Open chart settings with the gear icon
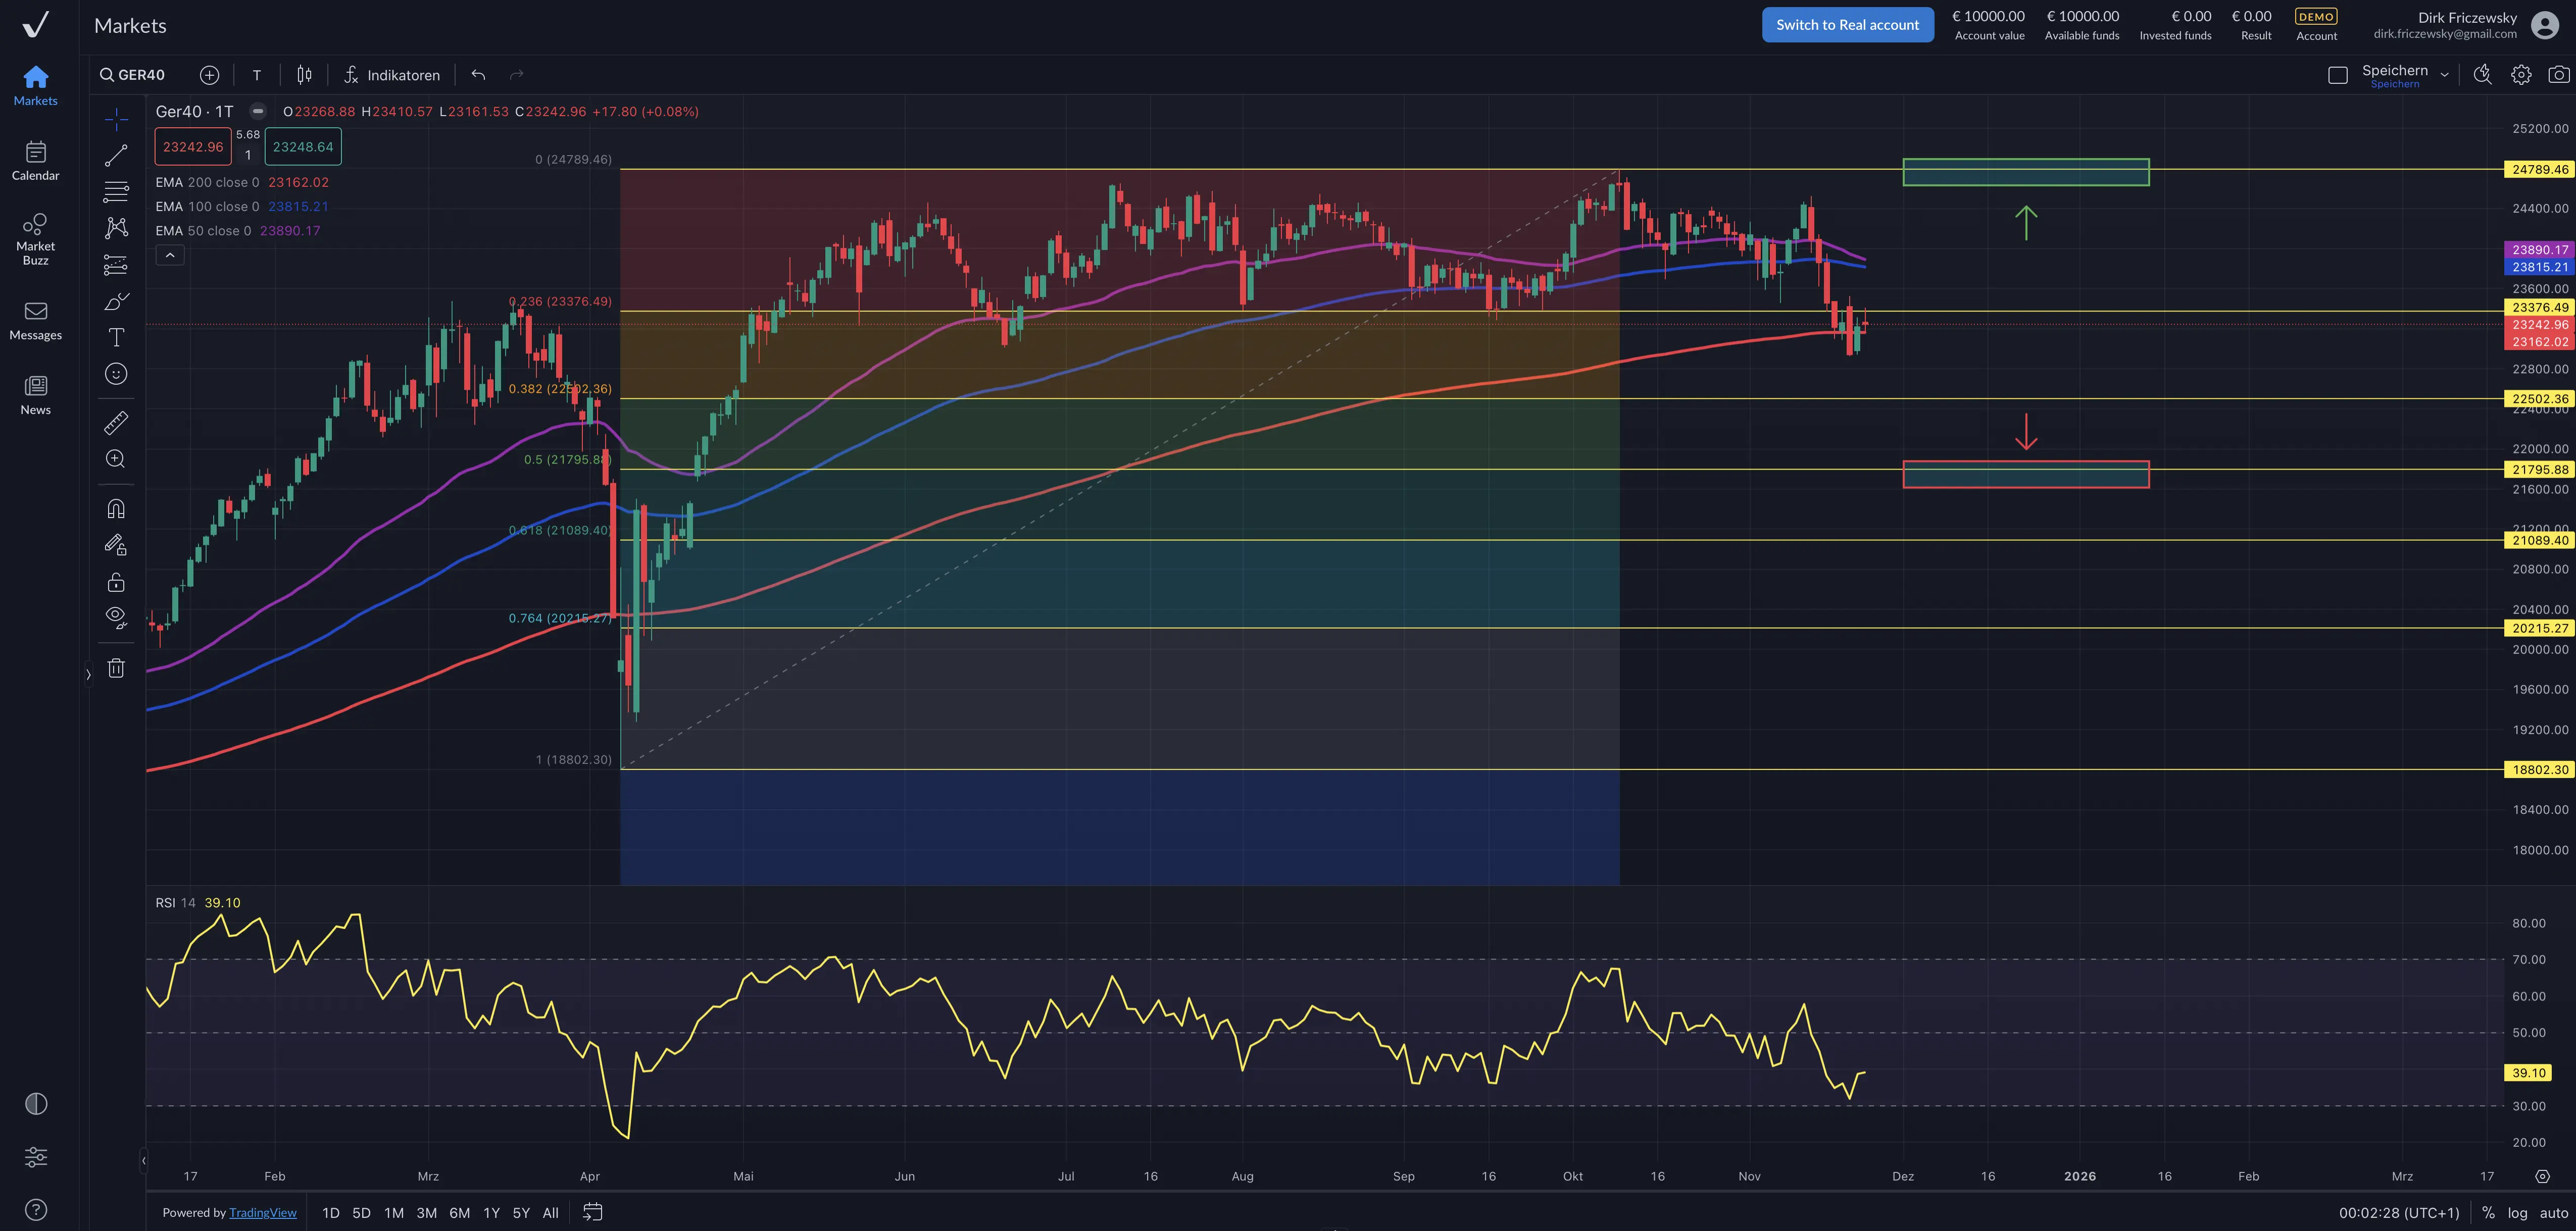Screen dimensions: 2576x1231 [2521, 74]
